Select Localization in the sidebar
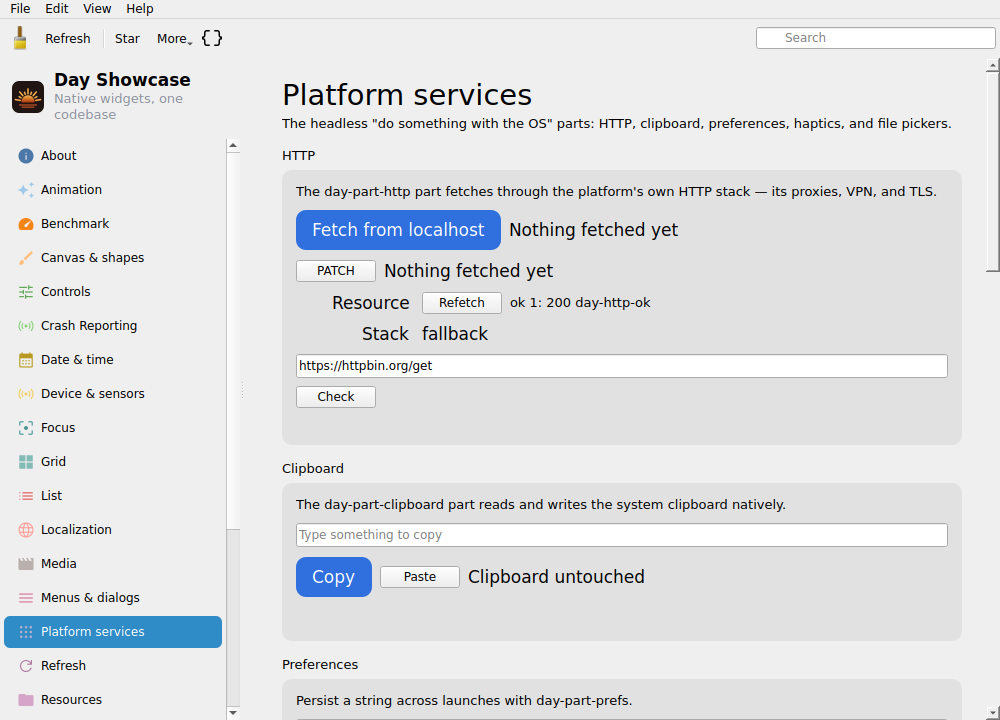The width and height of the screenshot is (1000, 720). 113,530
